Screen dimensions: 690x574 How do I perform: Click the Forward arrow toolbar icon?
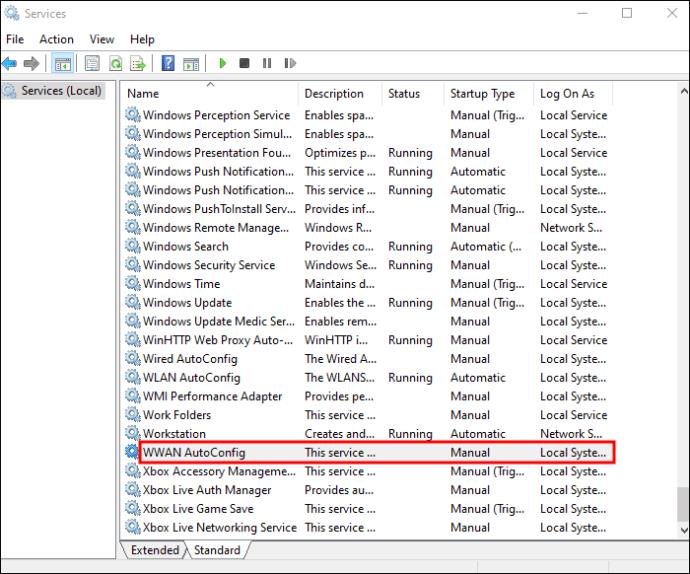pyautogui.click(x=31, y=64)
